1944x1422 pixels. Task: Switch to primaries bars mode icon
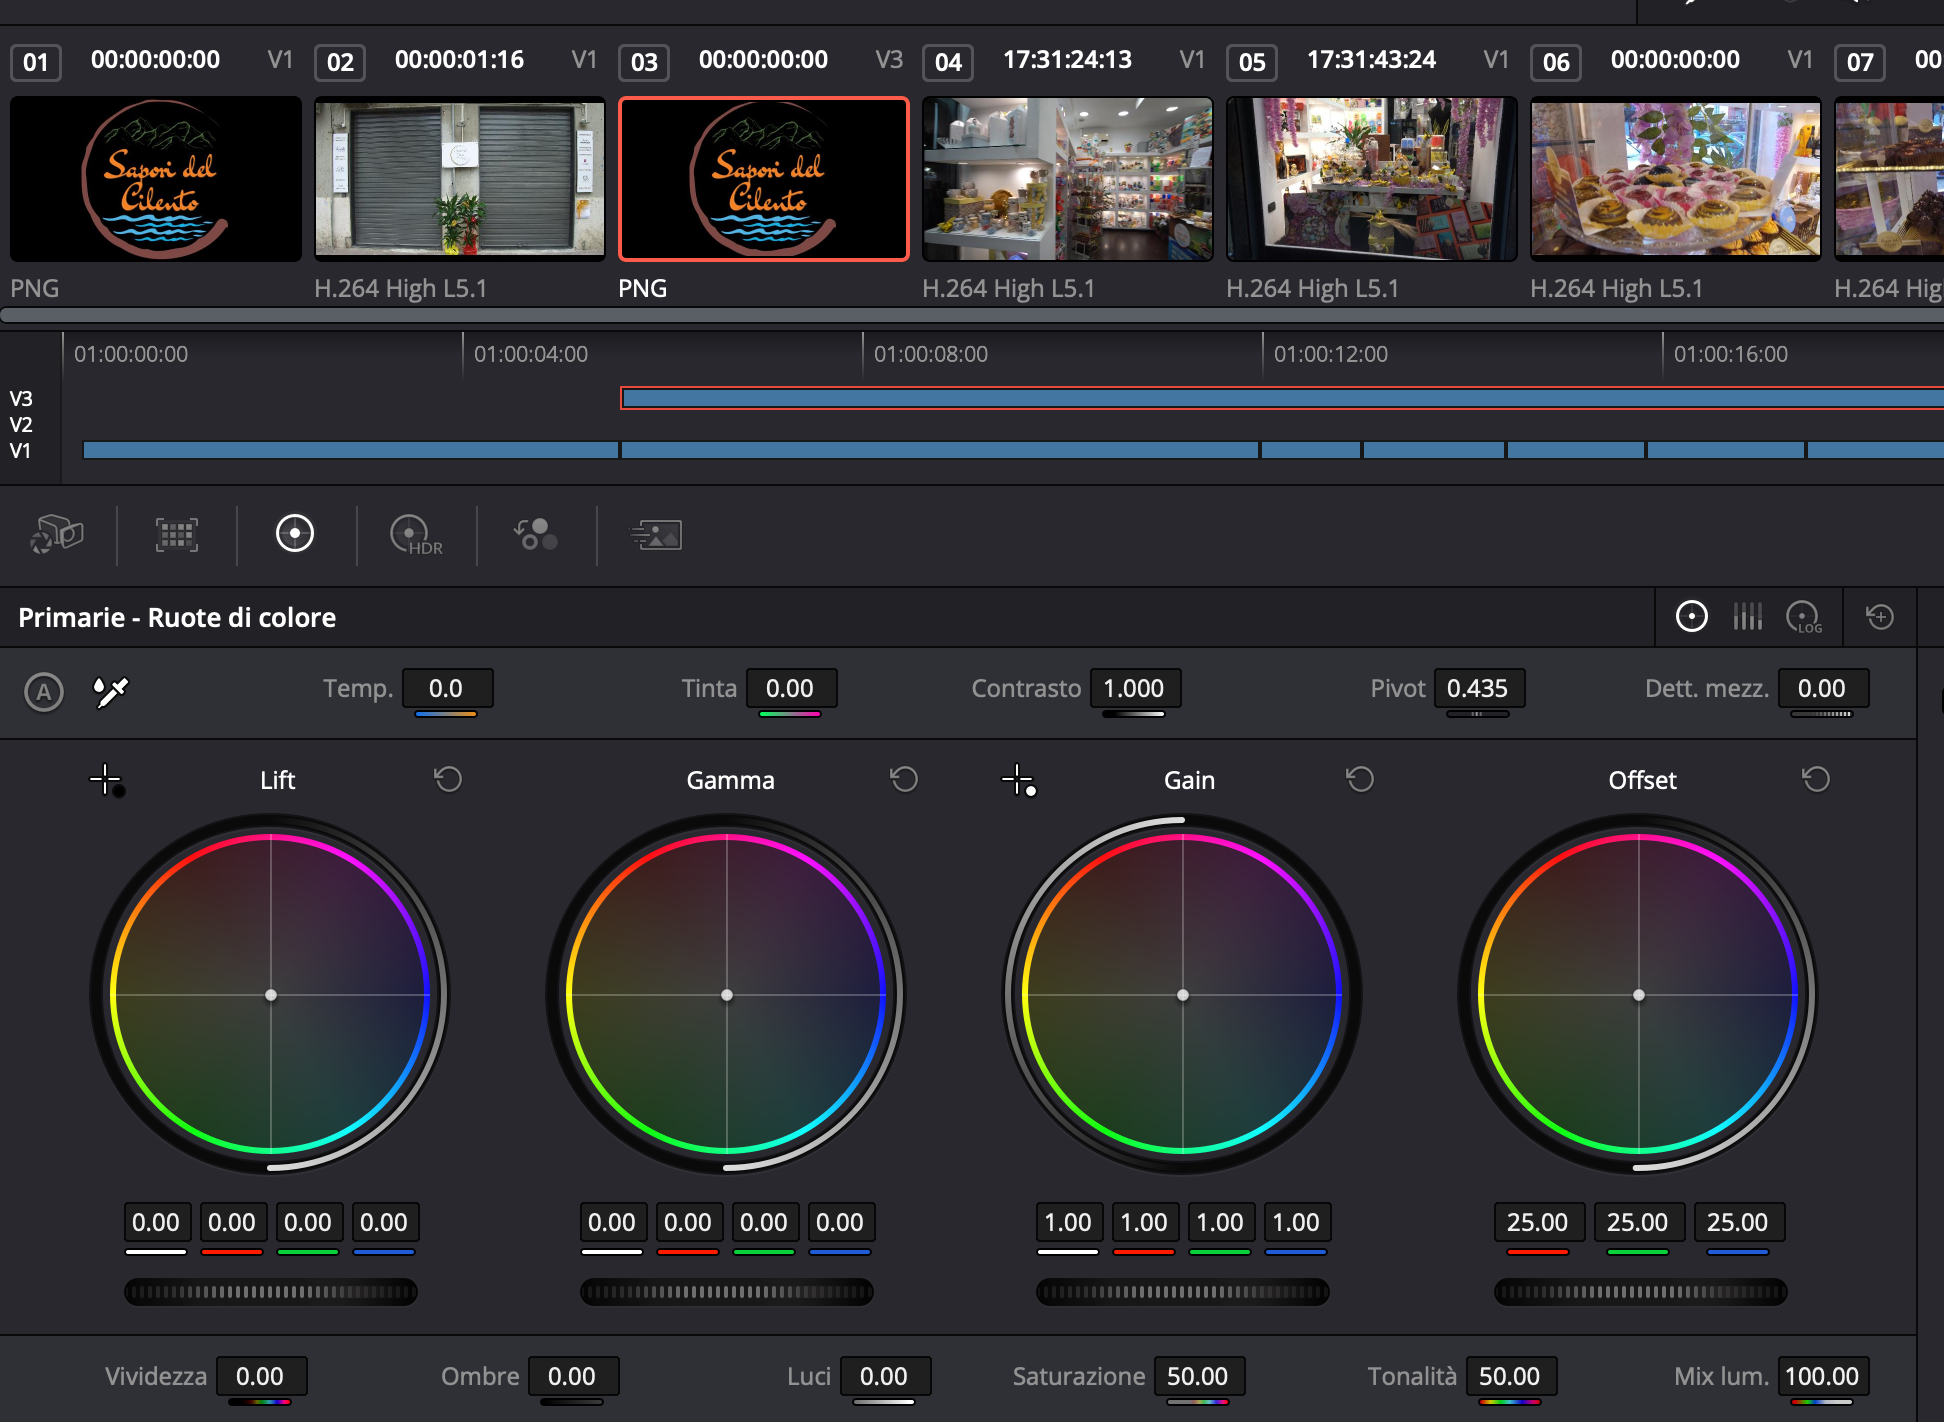click(1748, 617)
